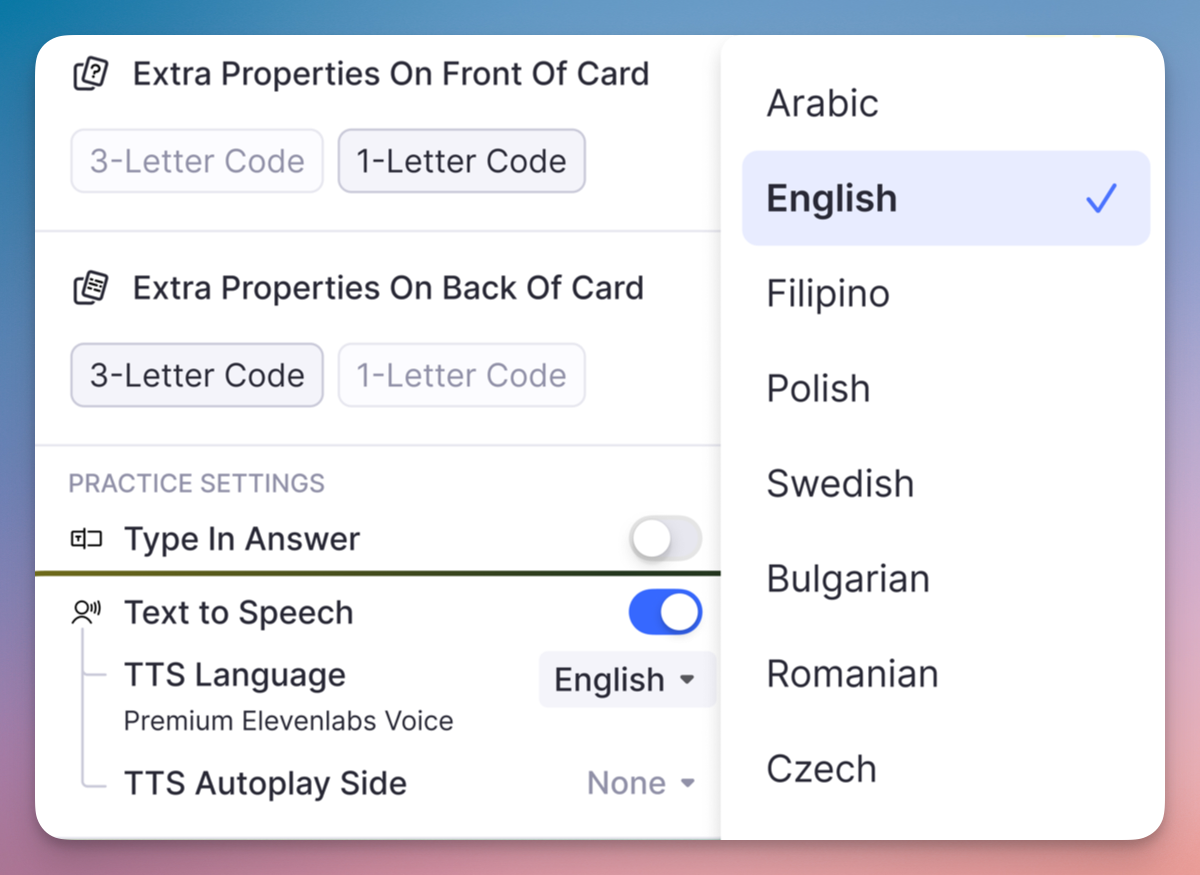Image resolution: width=1200 pixels, height=875 pixels.
Task: Click the Text to Speech icon
Action: point(87,613)
